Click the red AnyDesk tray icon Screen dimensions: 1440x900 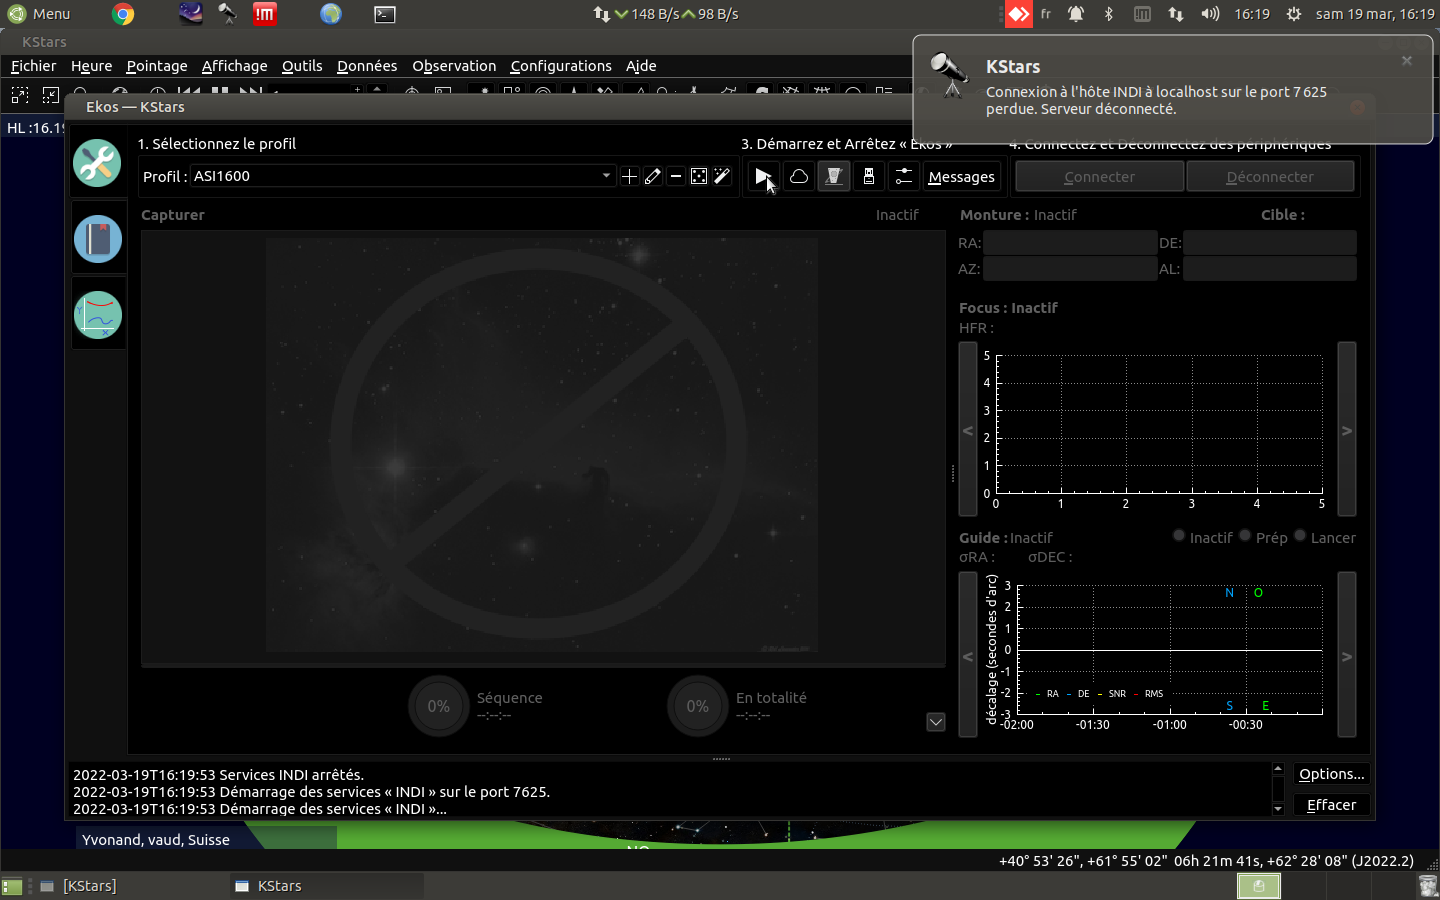click(1018, 14)
